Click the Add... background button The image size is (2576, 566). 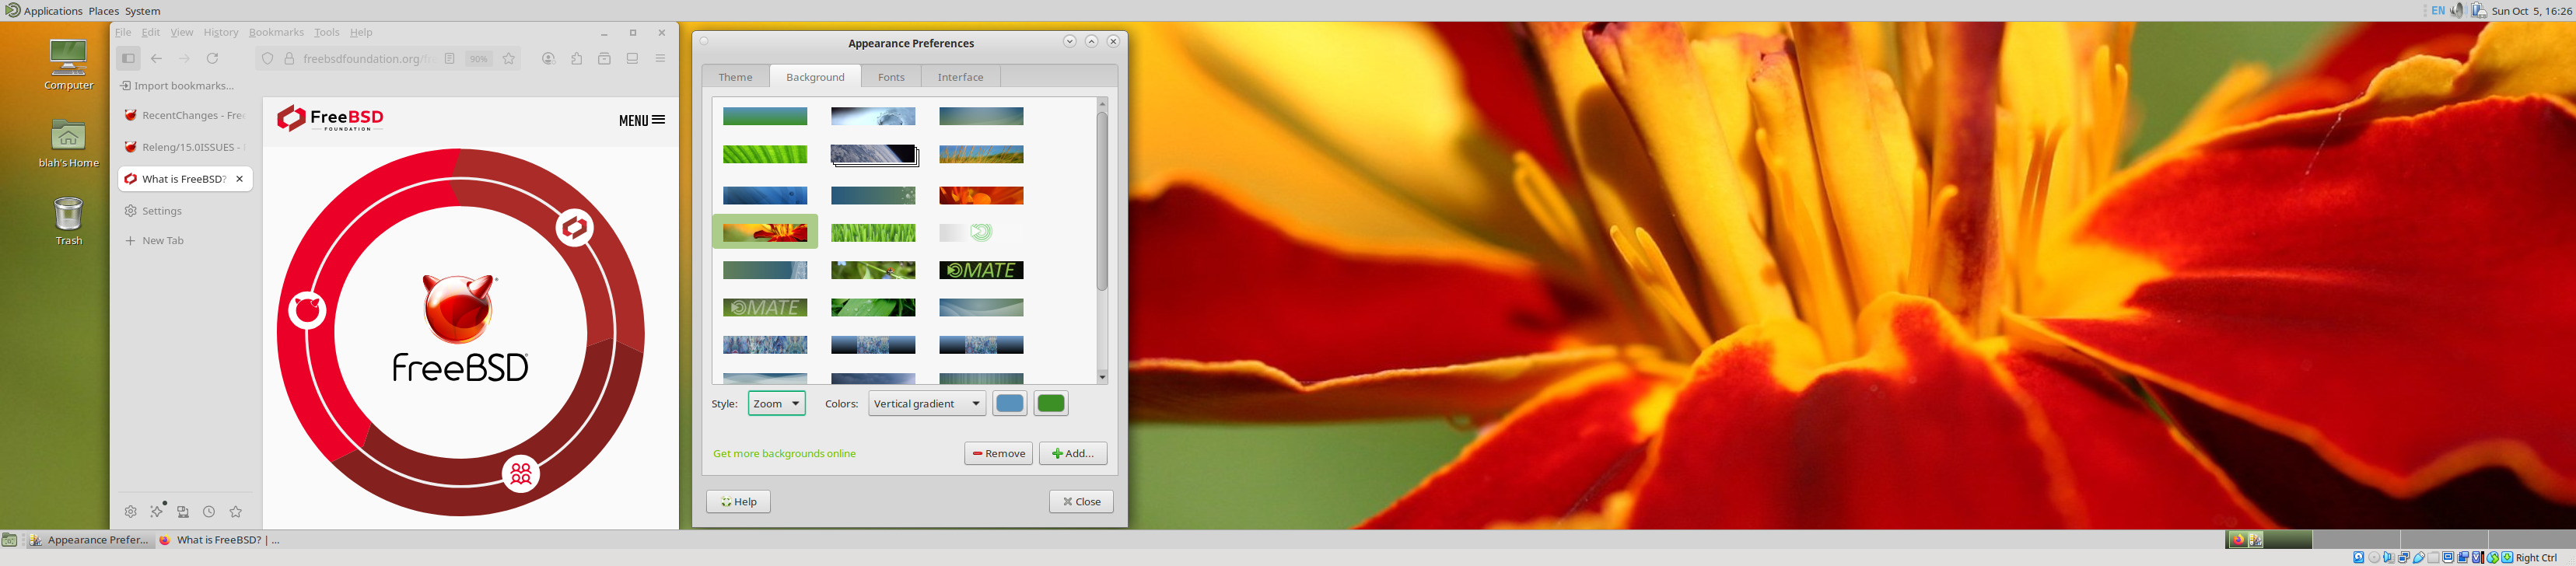click(1072, 454)
